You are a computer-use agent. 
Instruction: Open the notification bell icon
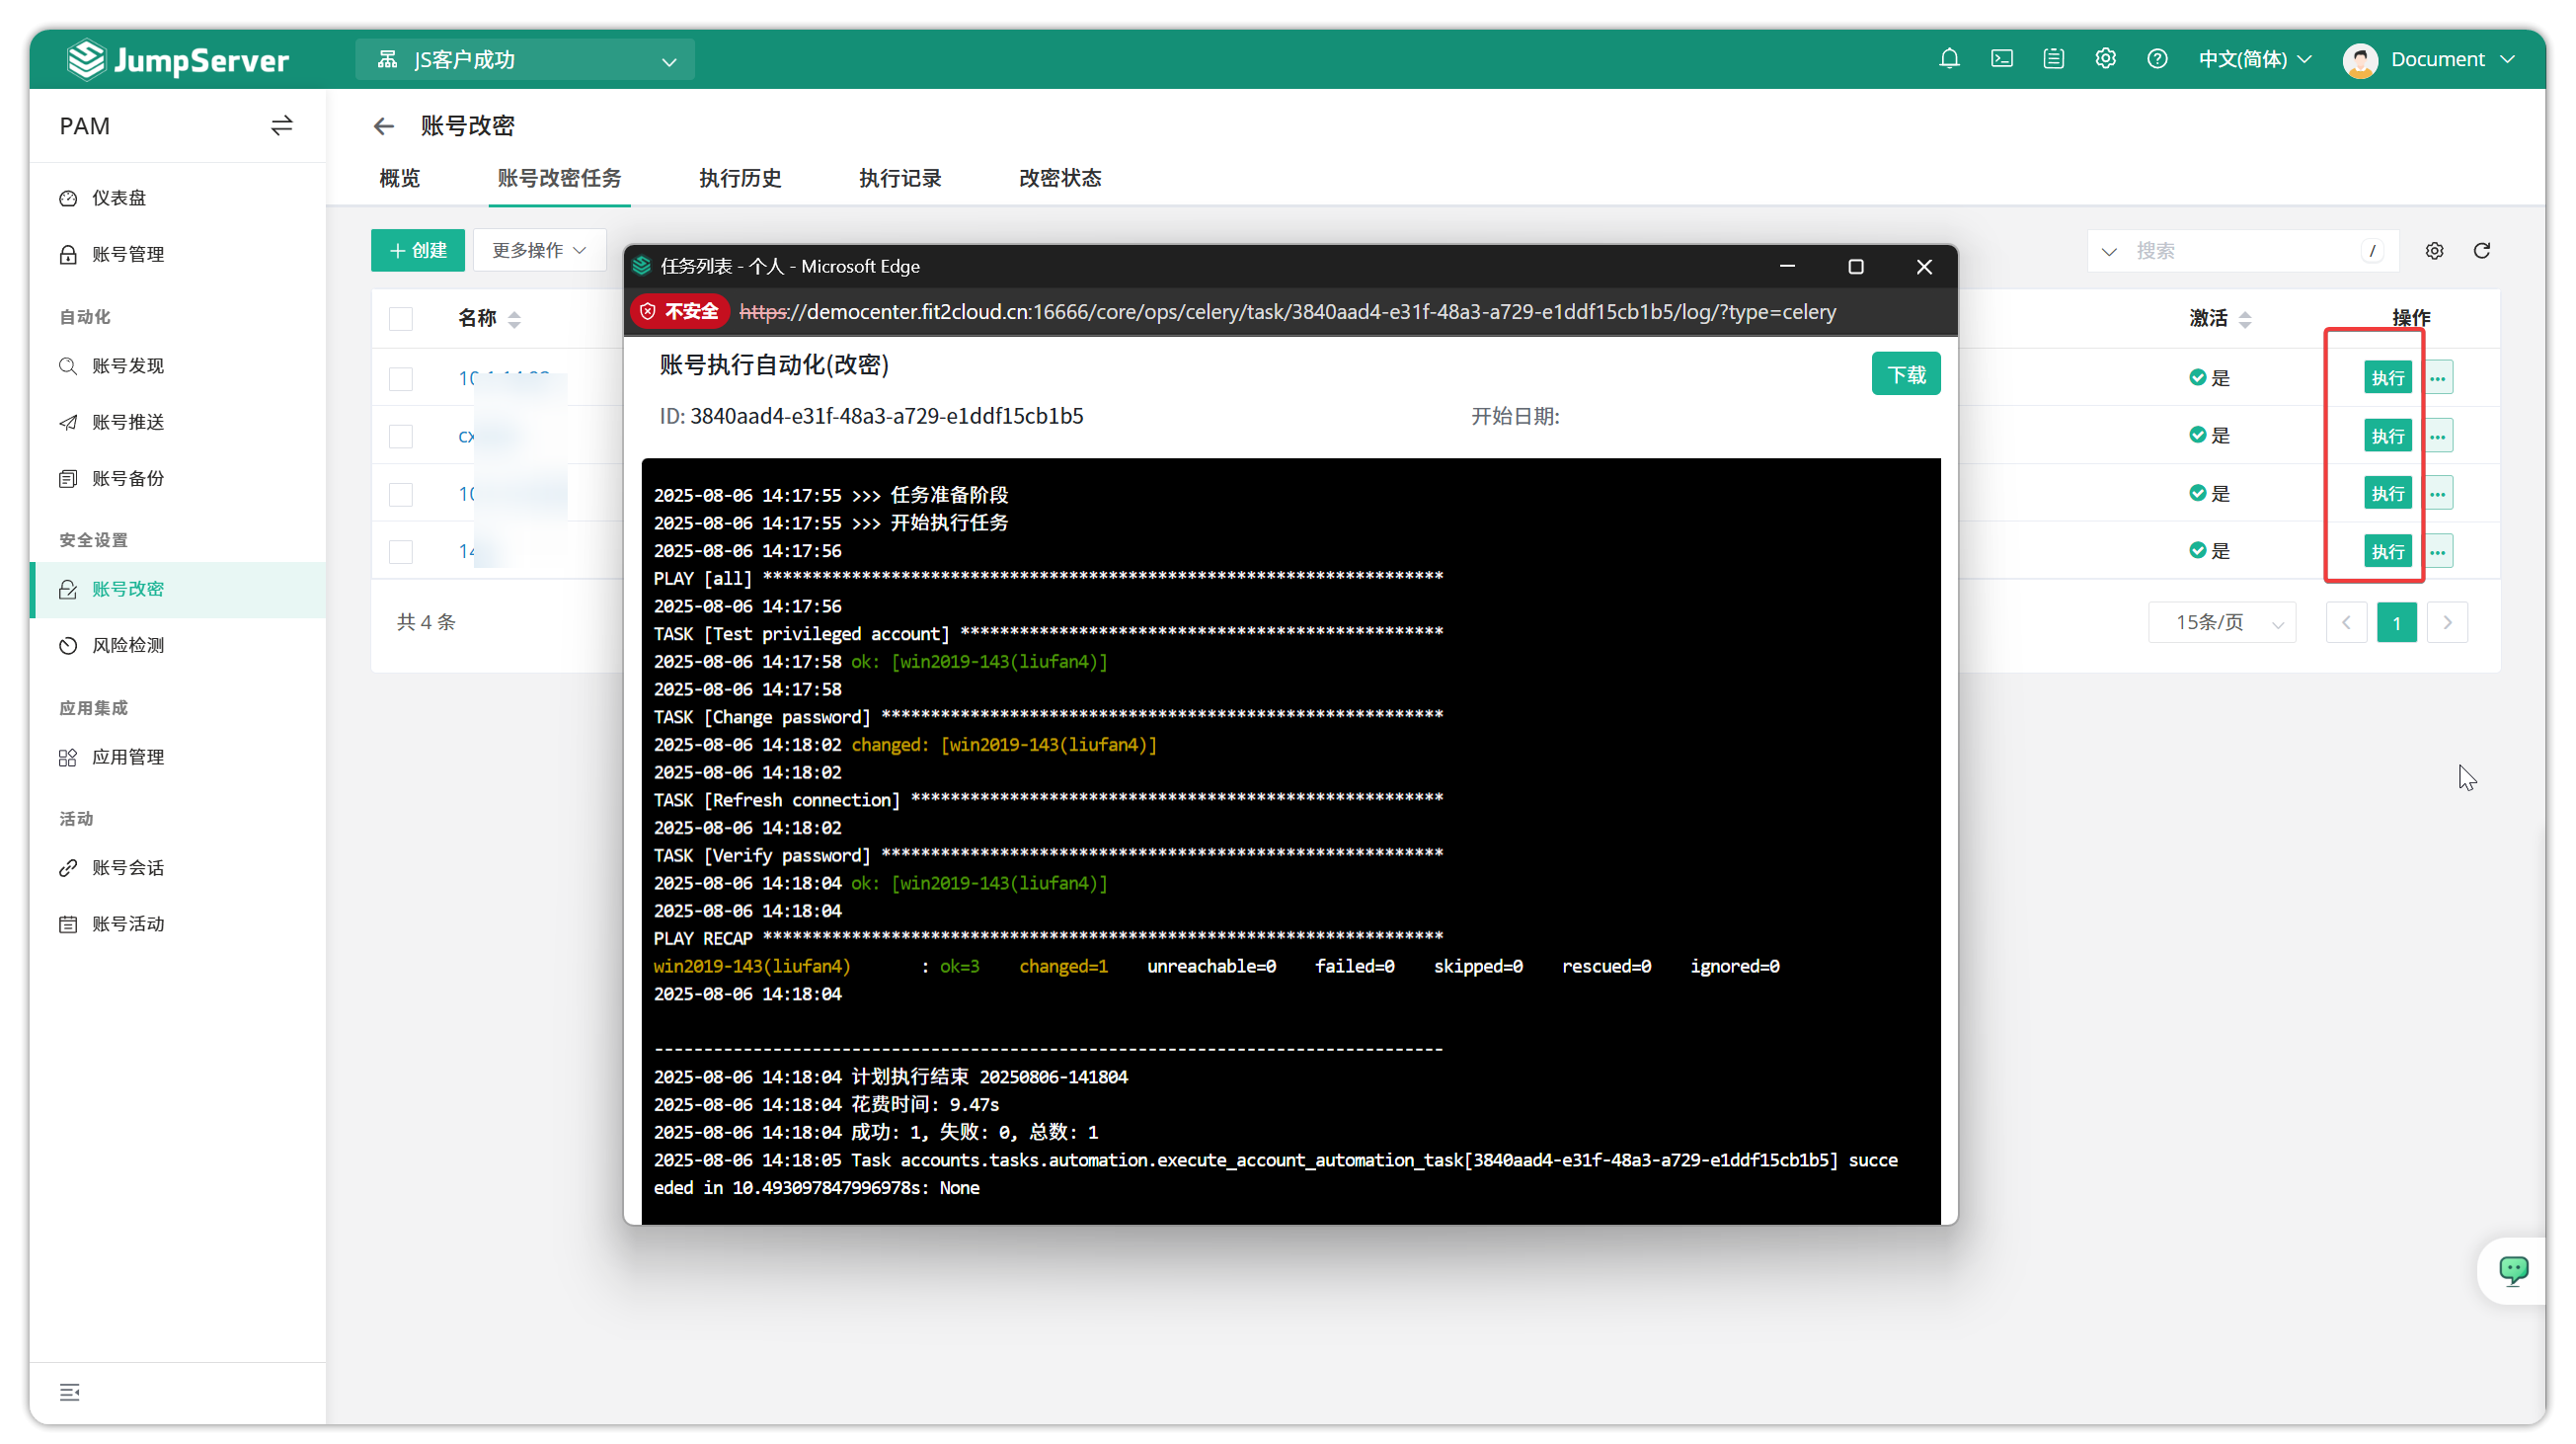coord(1949,59)
